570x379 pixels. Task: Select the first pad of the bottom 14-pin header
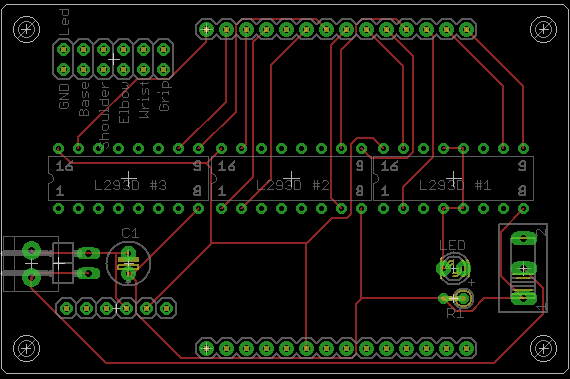point(206,348)
